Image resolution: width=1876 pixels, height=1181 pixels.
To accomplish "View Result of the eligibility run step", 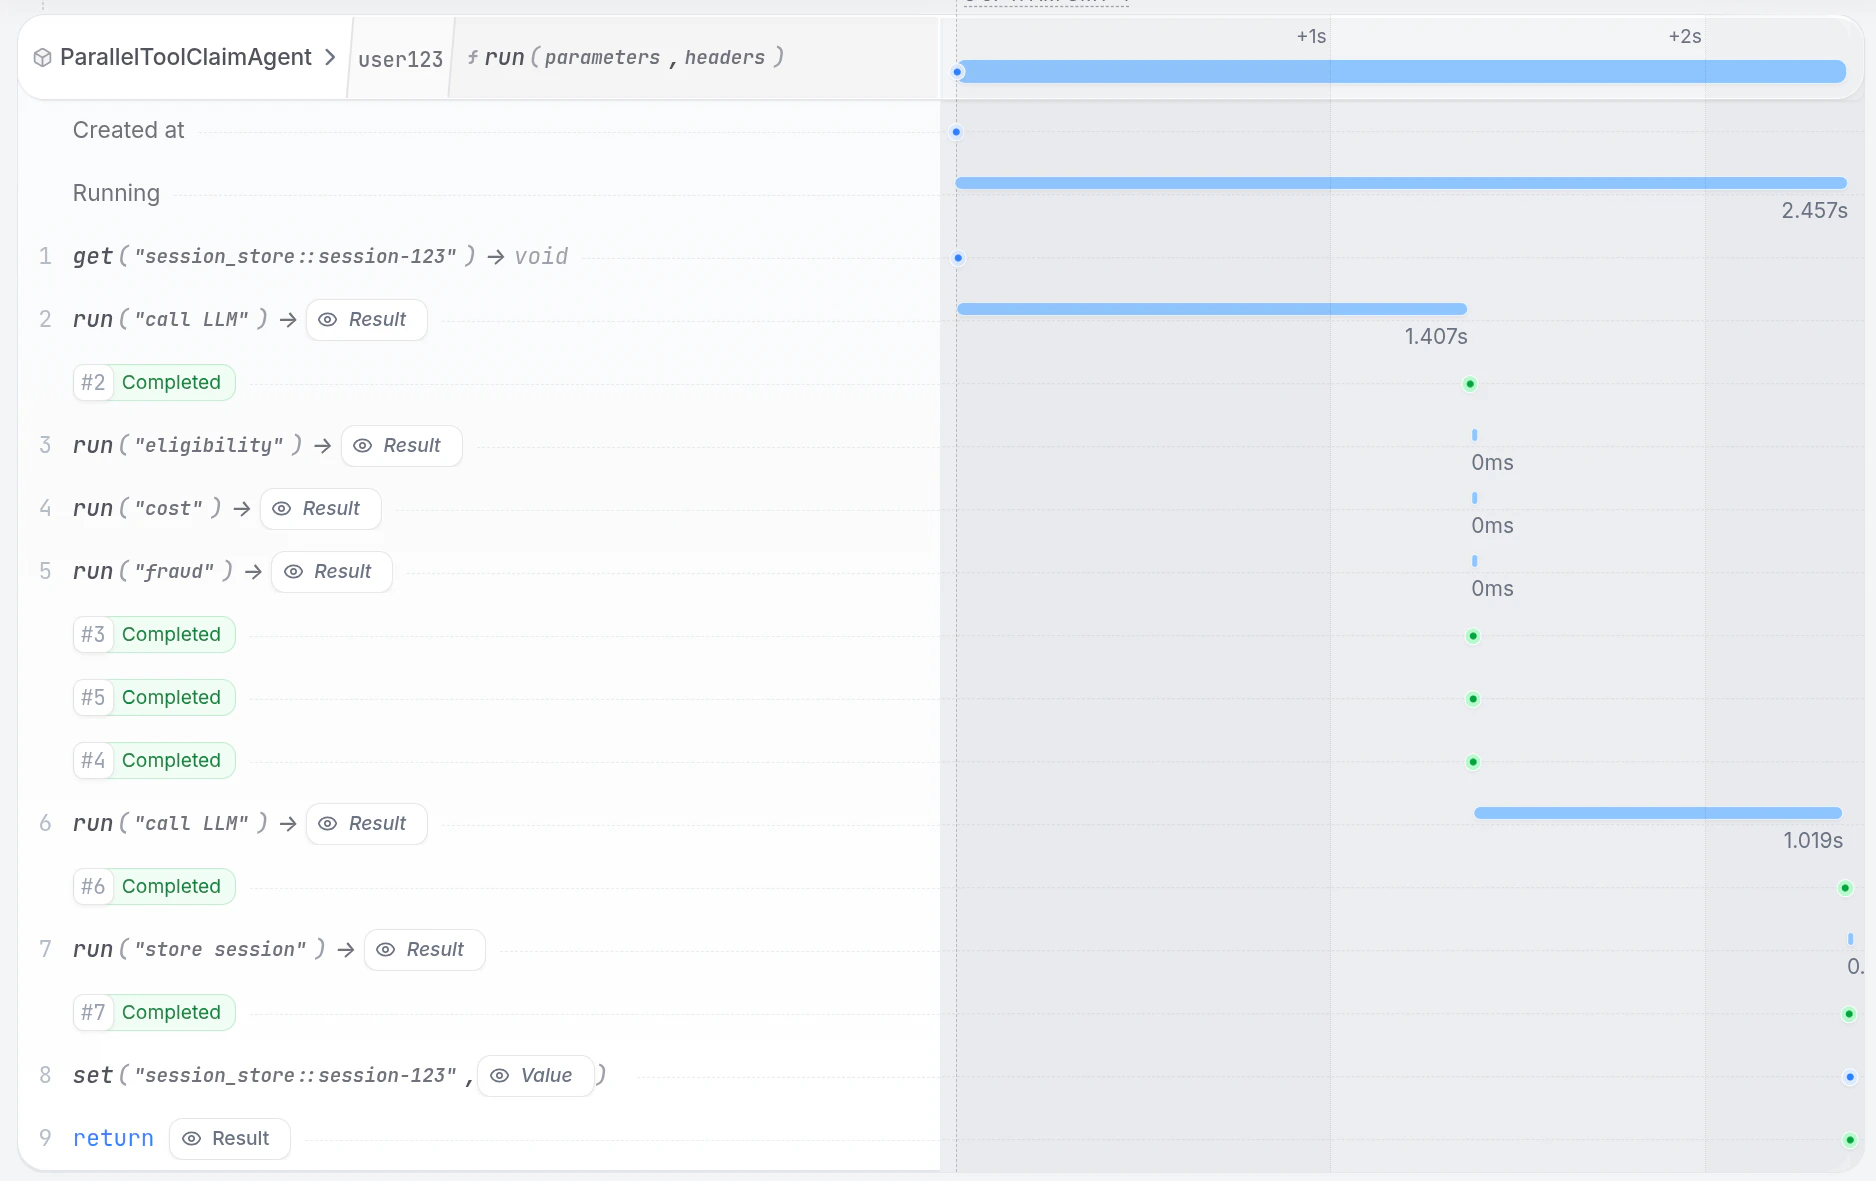I will tap(401, 446).
